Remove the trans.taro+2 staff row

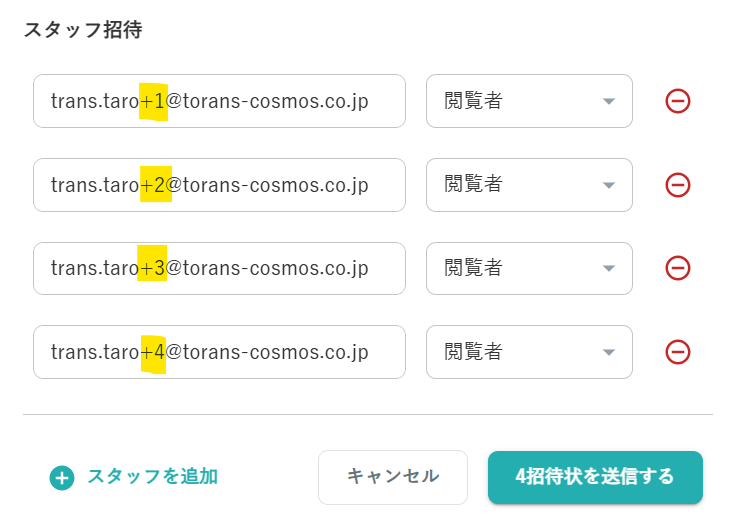point(678,185)
